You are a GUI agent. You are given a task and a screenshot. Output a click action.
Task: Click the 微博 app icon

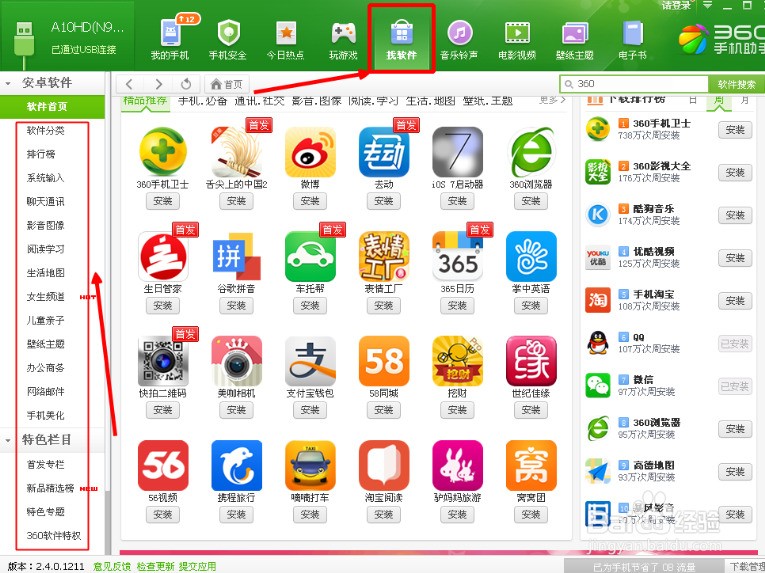click(x=310, y=153)
